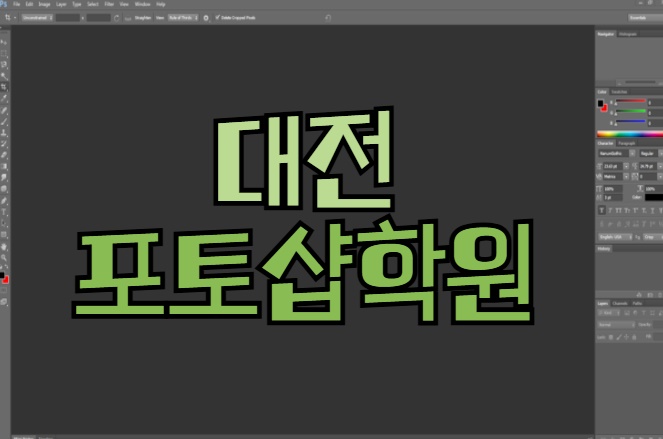Select the Rectangle shape tool

point(4,235)
